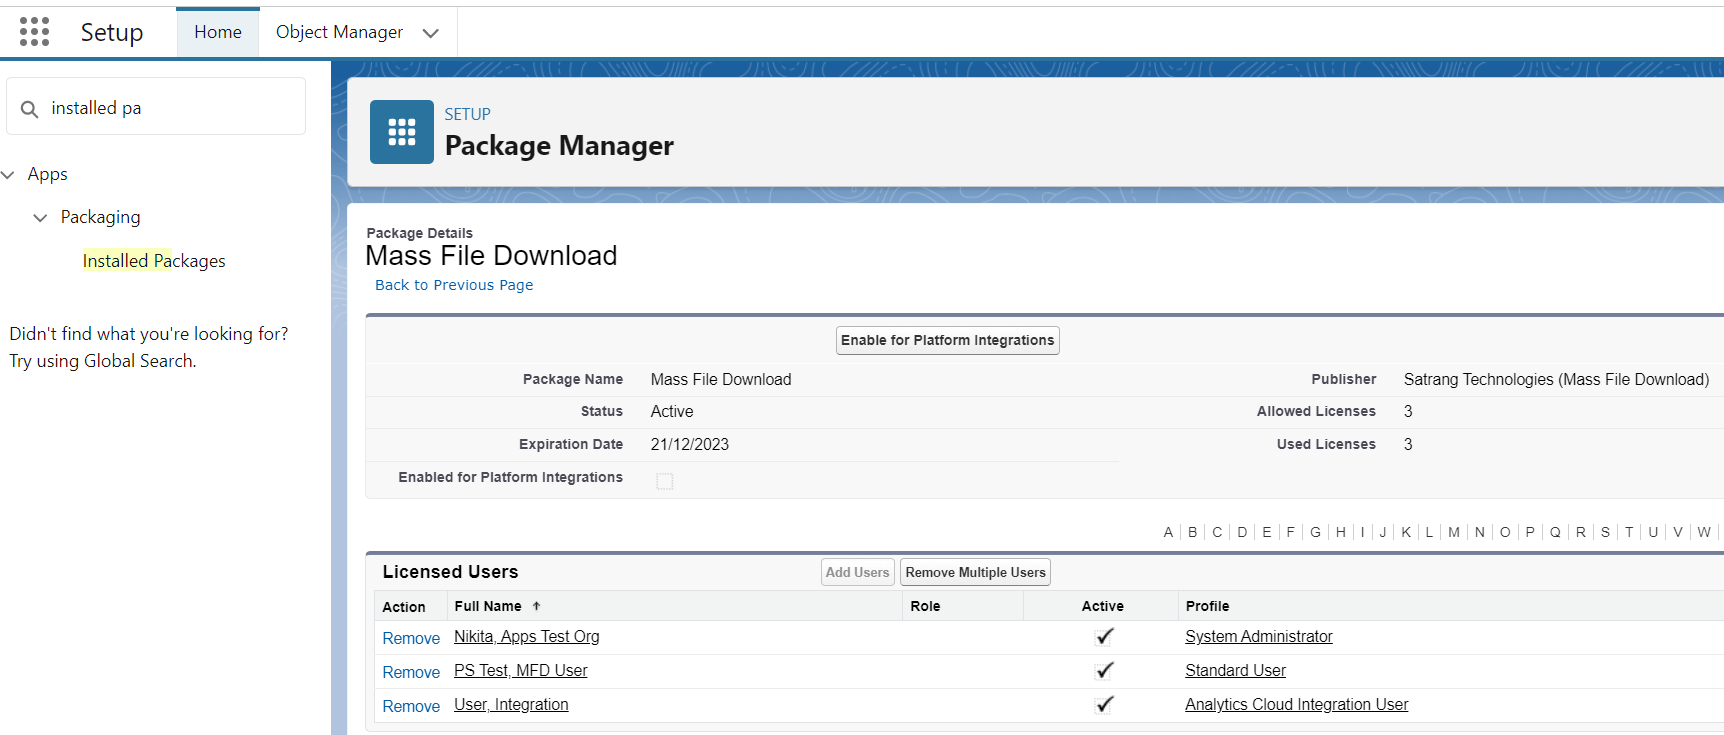Open Installed Packages in sidebar

(154, 261)
